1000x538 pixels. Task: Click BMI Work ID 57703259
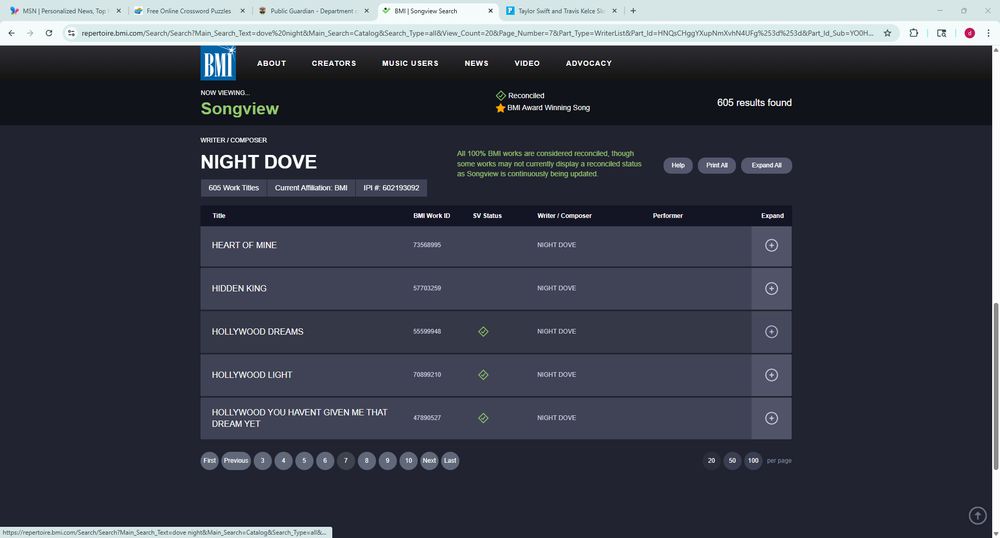click(x=427, y=288)
